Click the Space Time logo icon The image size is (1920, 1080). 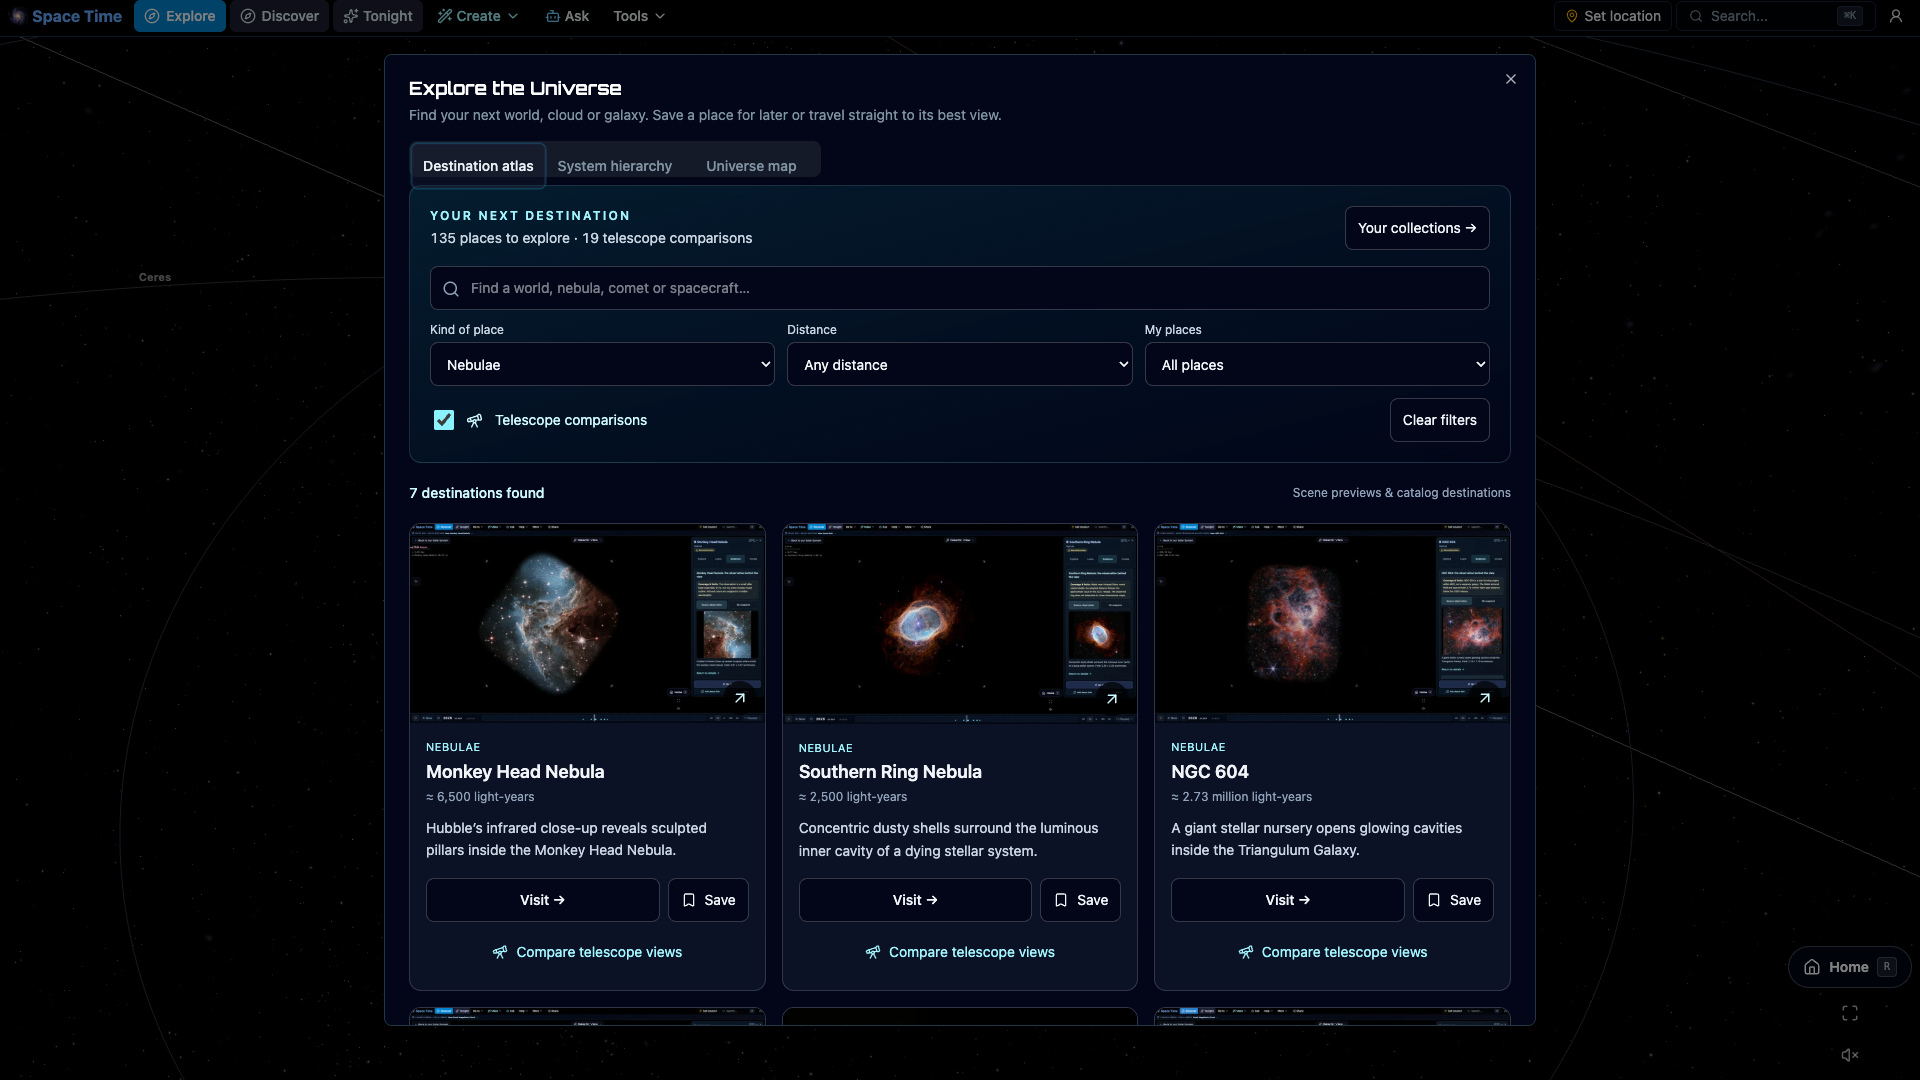pyautogui.click(x=17, y=16)
